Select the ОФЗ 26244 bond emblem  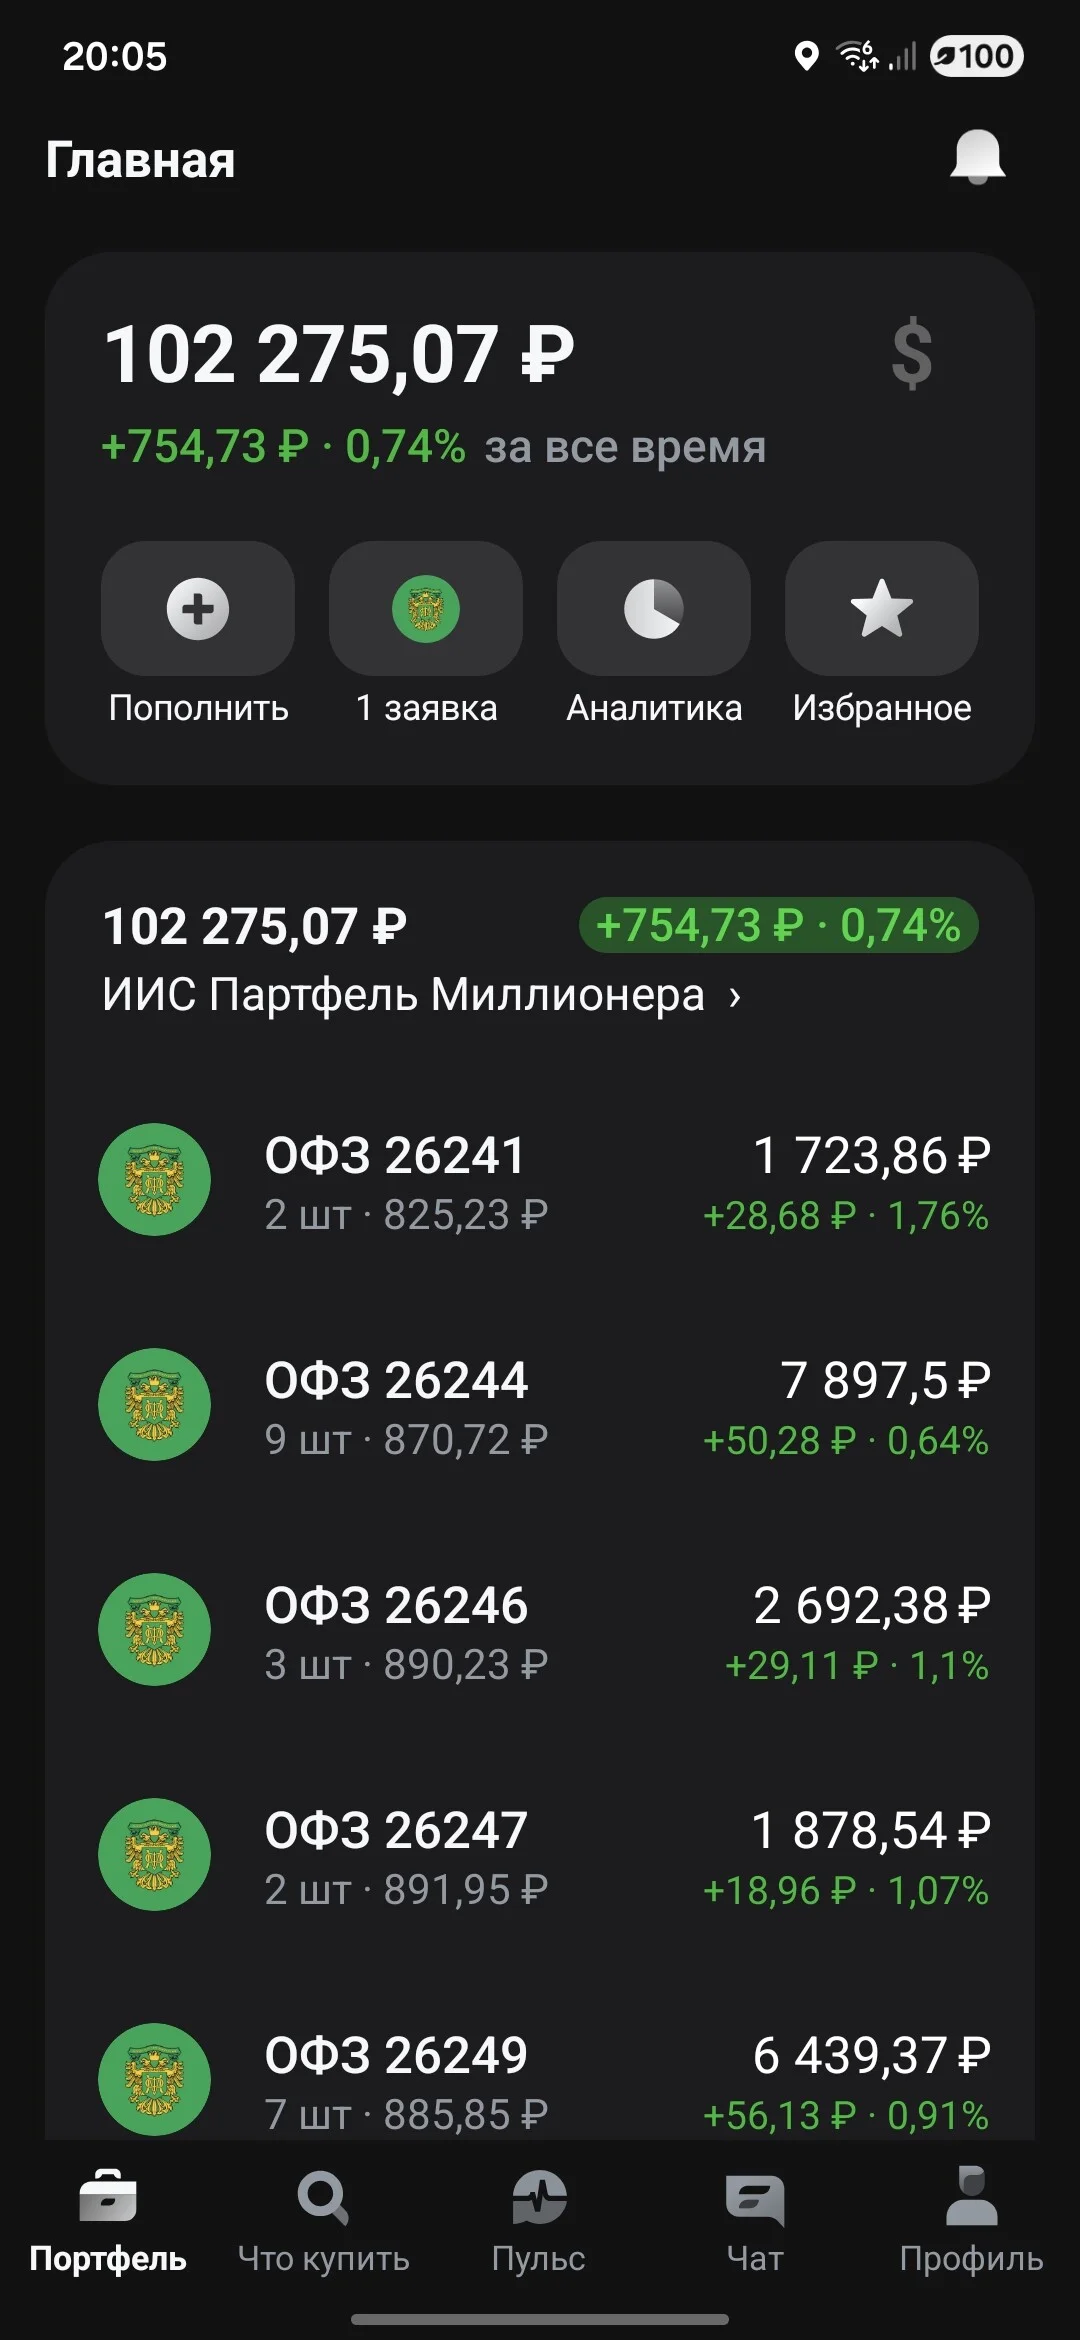(154, 1405)
